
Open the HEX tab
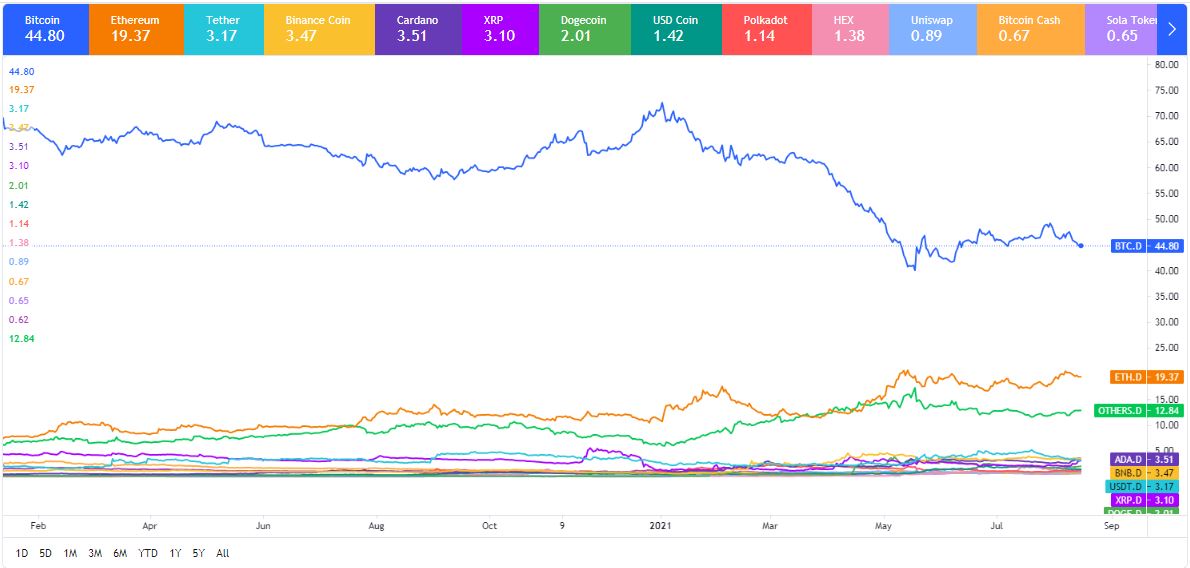849,28
